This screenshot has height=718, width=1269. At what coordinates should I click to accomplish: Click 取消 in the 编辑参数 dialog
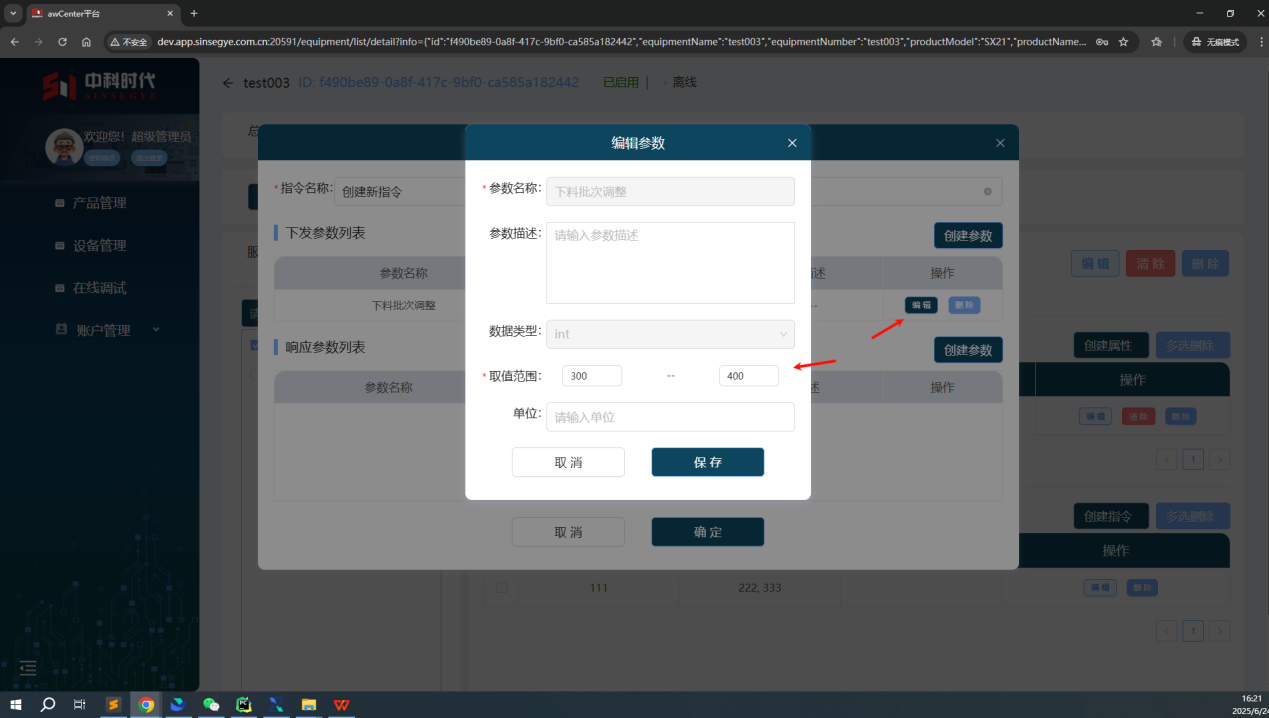568,462
